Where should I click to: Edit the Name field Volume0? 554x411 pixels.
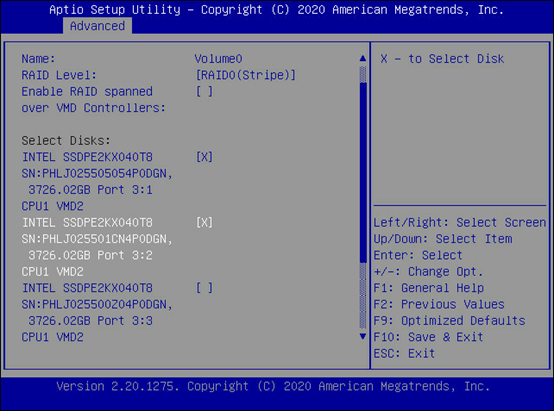tap(218, 59)
